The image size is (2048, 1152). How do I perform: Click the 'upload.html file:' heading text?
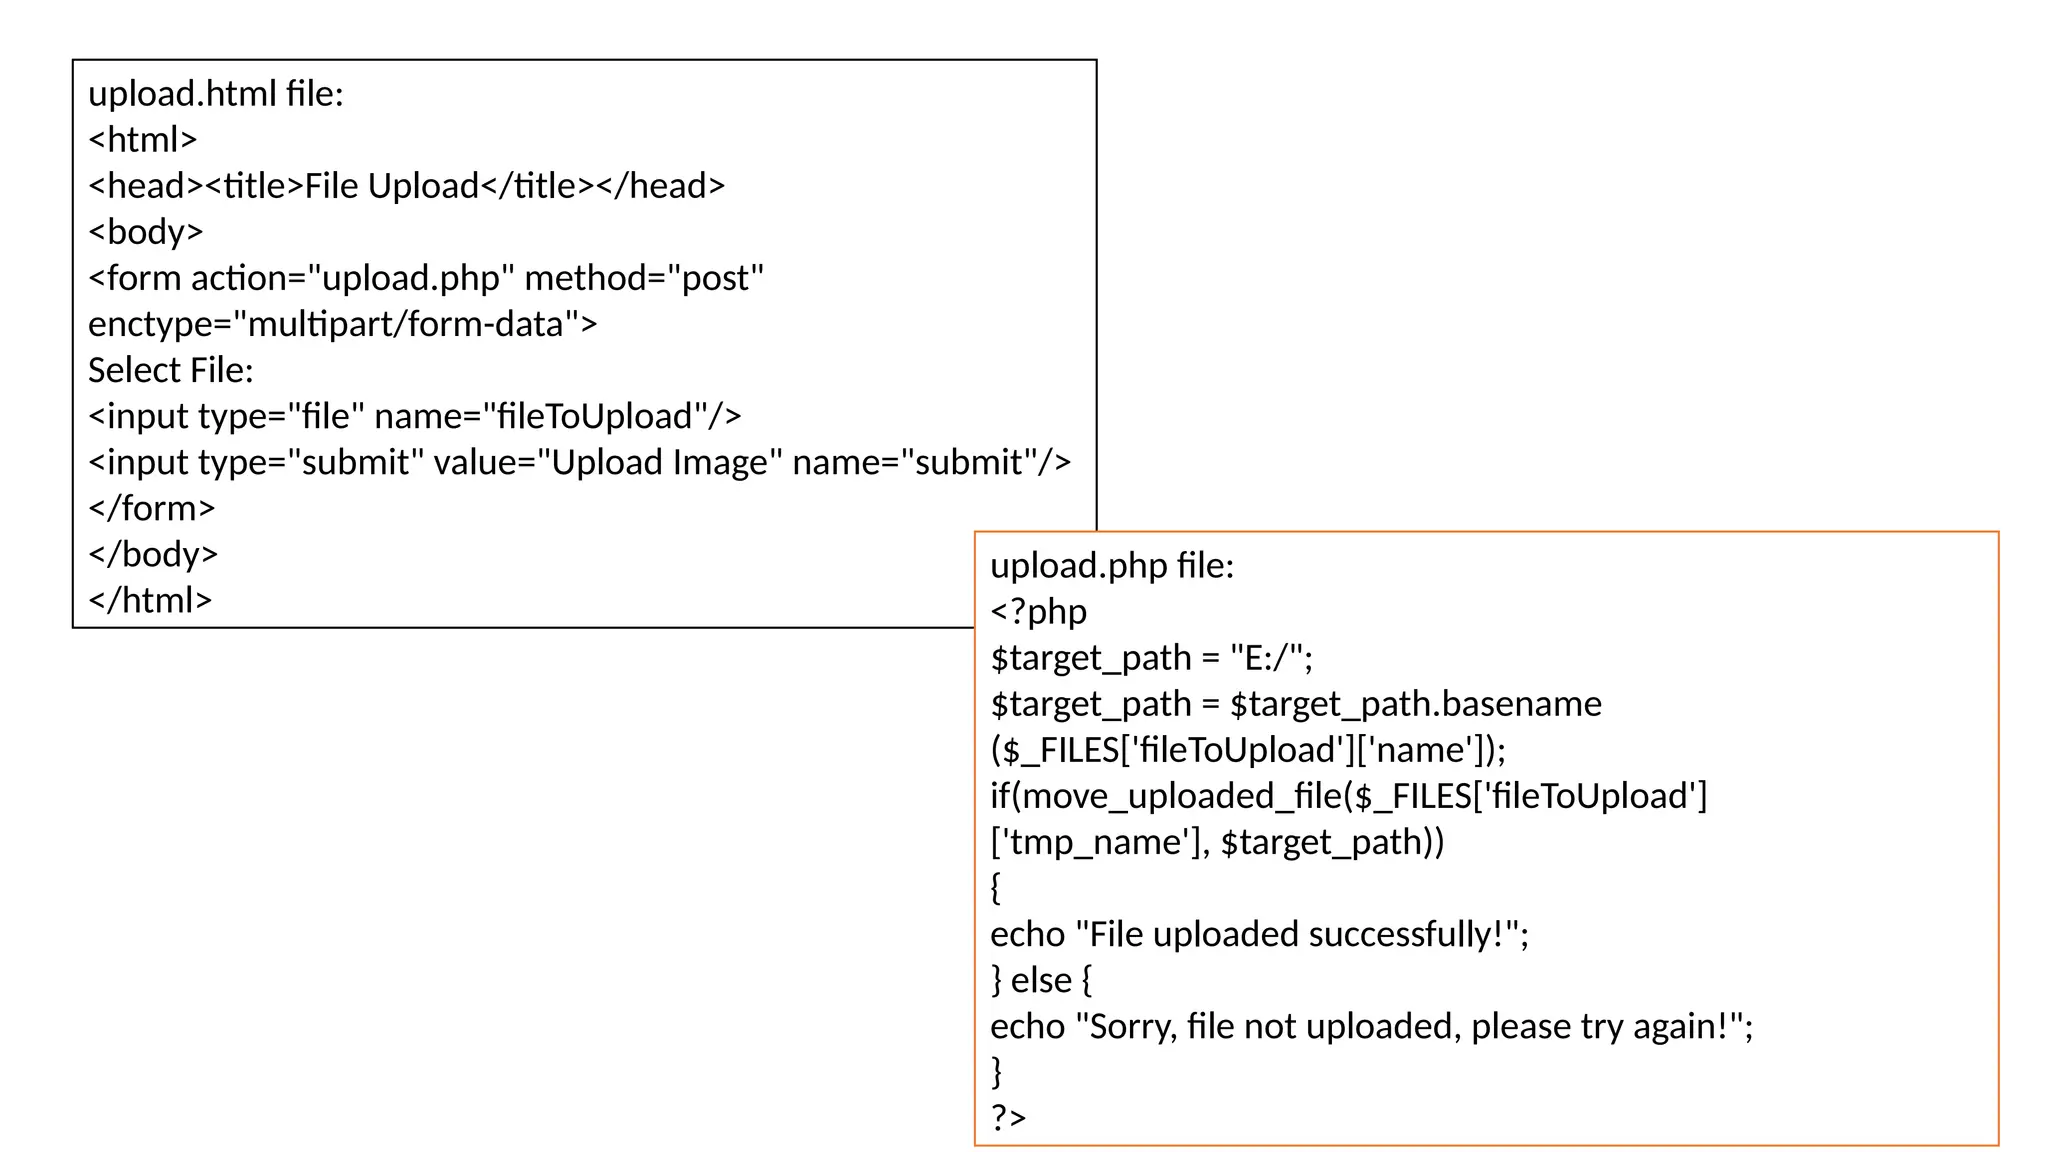coord(215,94)
